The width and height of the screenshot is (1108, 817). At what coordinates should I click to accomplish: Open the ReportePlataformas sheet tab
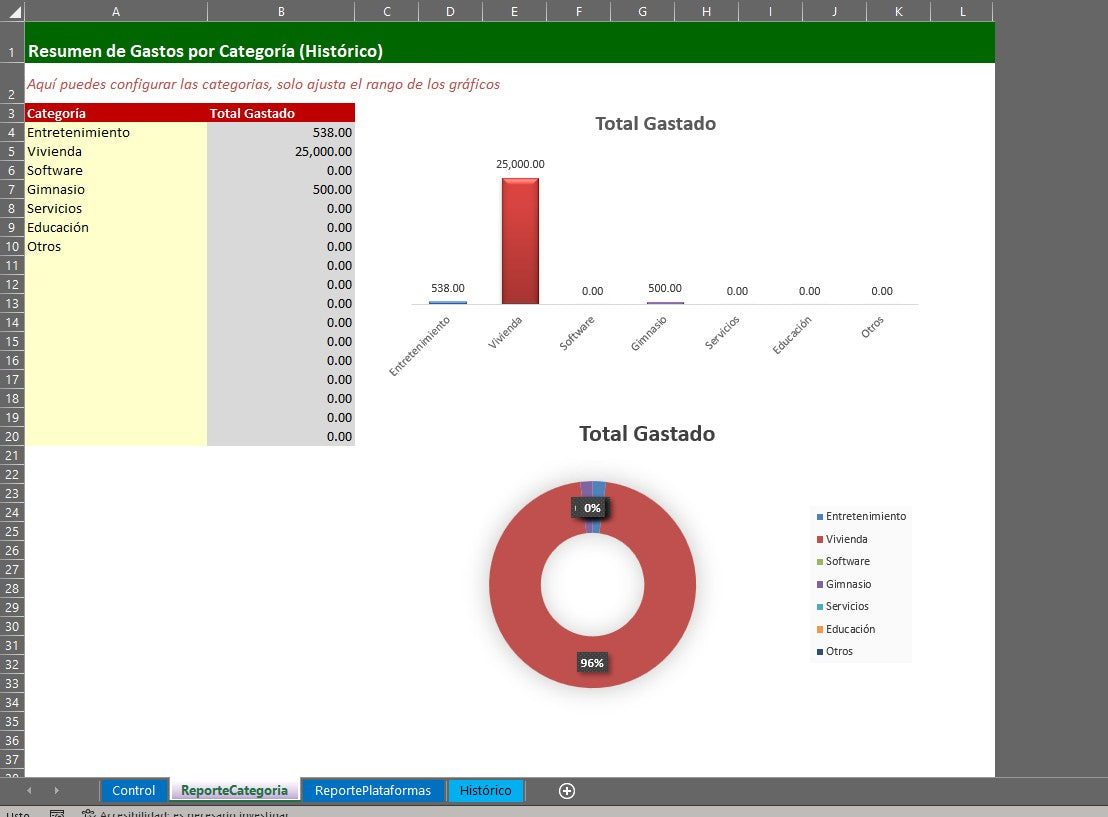tap(372, 790)
